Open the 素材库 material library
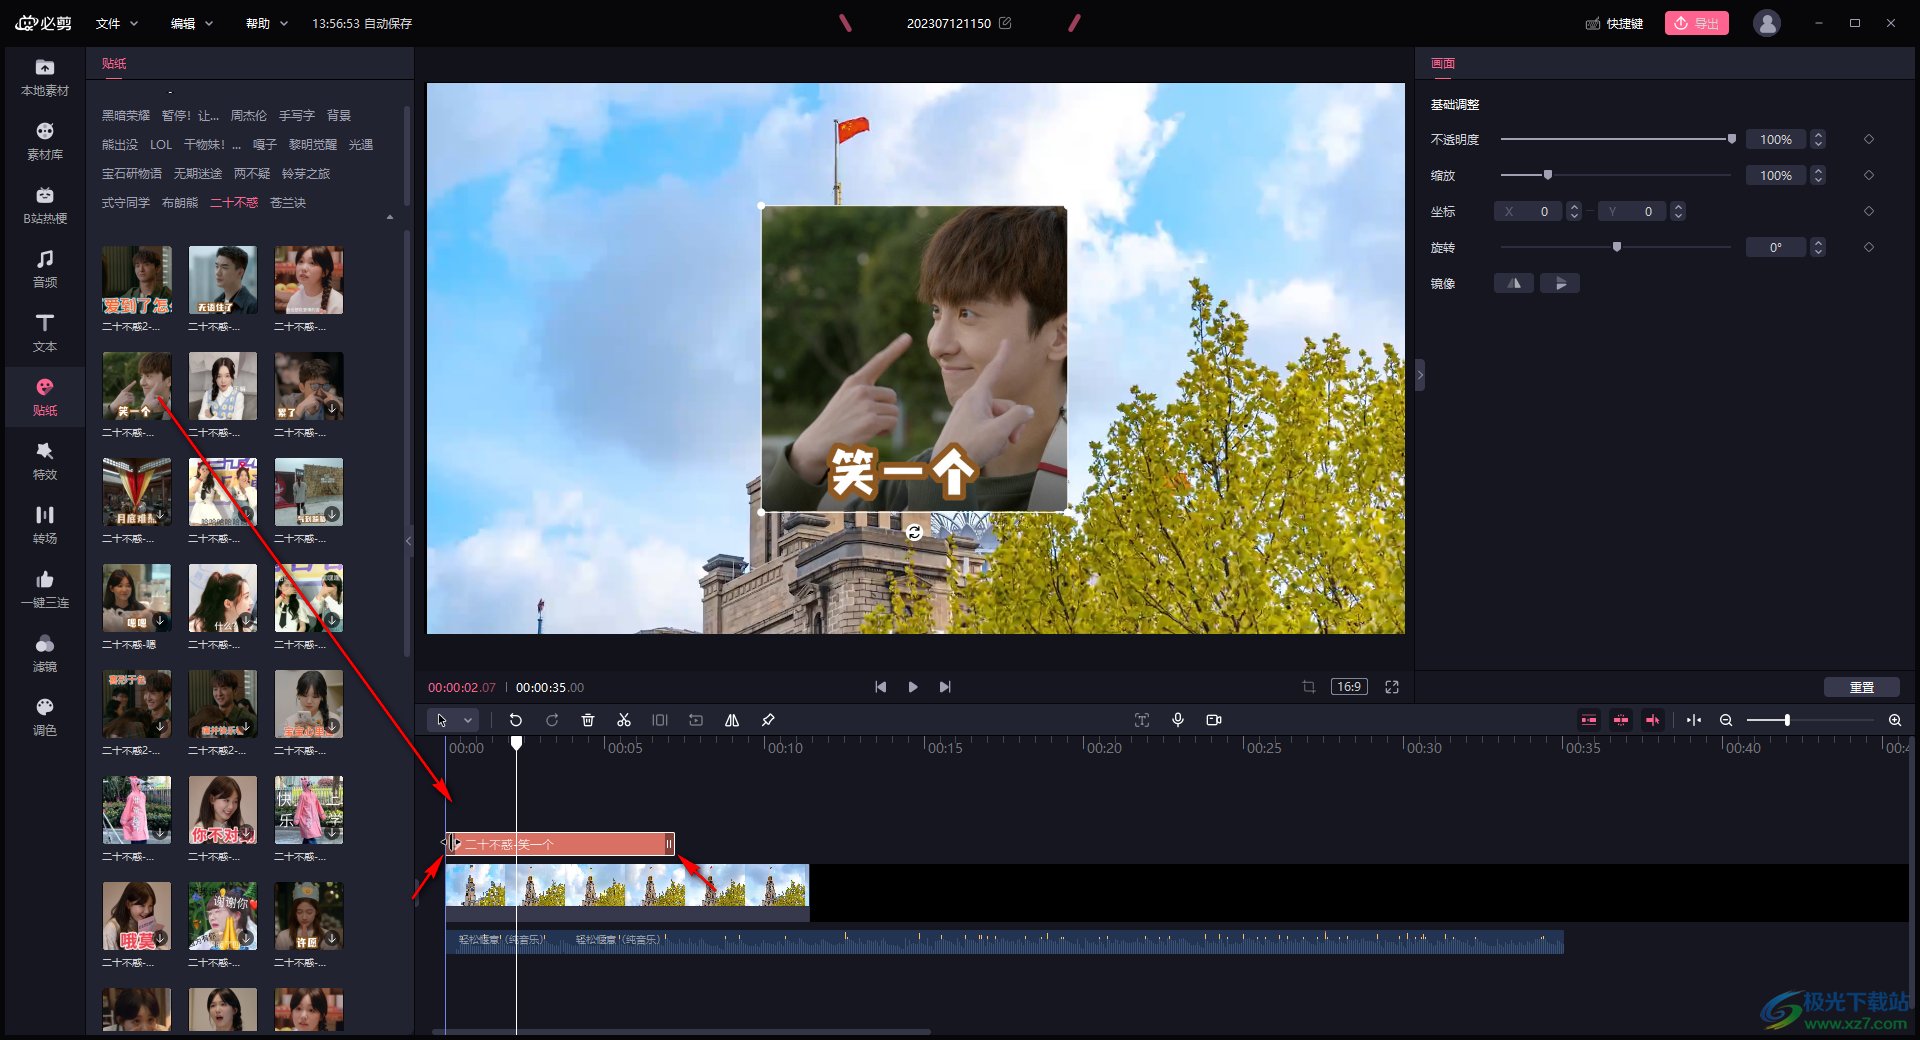The width and height of the screenshot is (1920, 1040). 45,142
